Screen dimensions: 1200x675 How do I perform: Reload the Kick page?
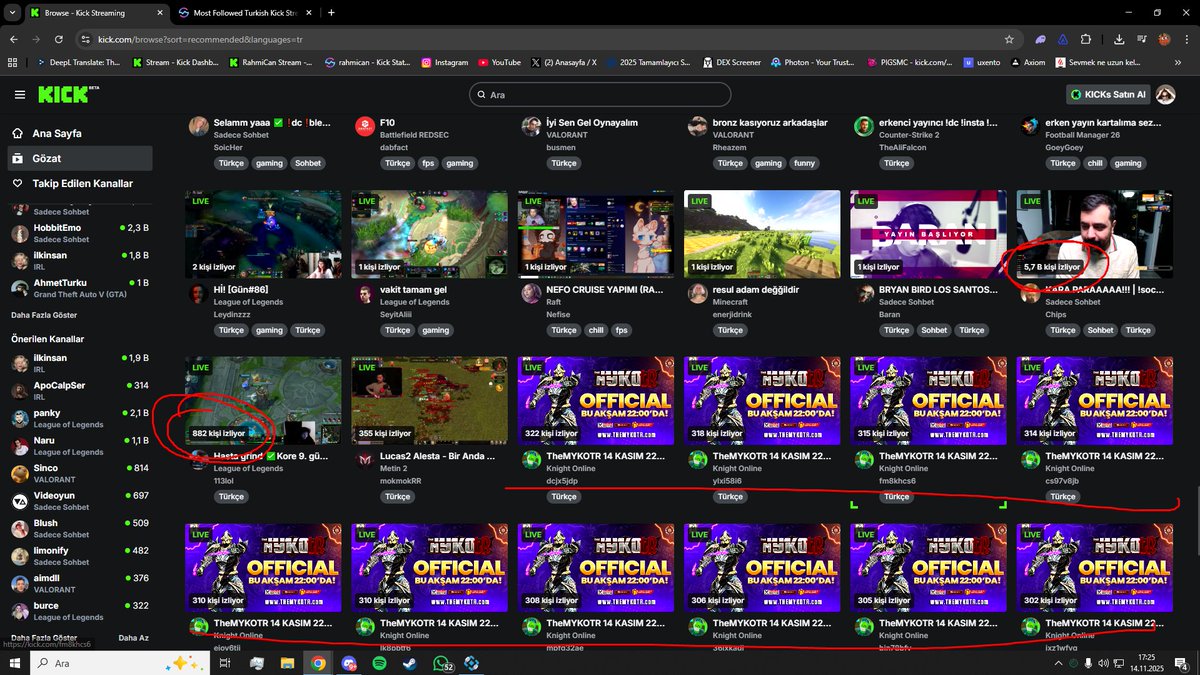coord(60,39)
